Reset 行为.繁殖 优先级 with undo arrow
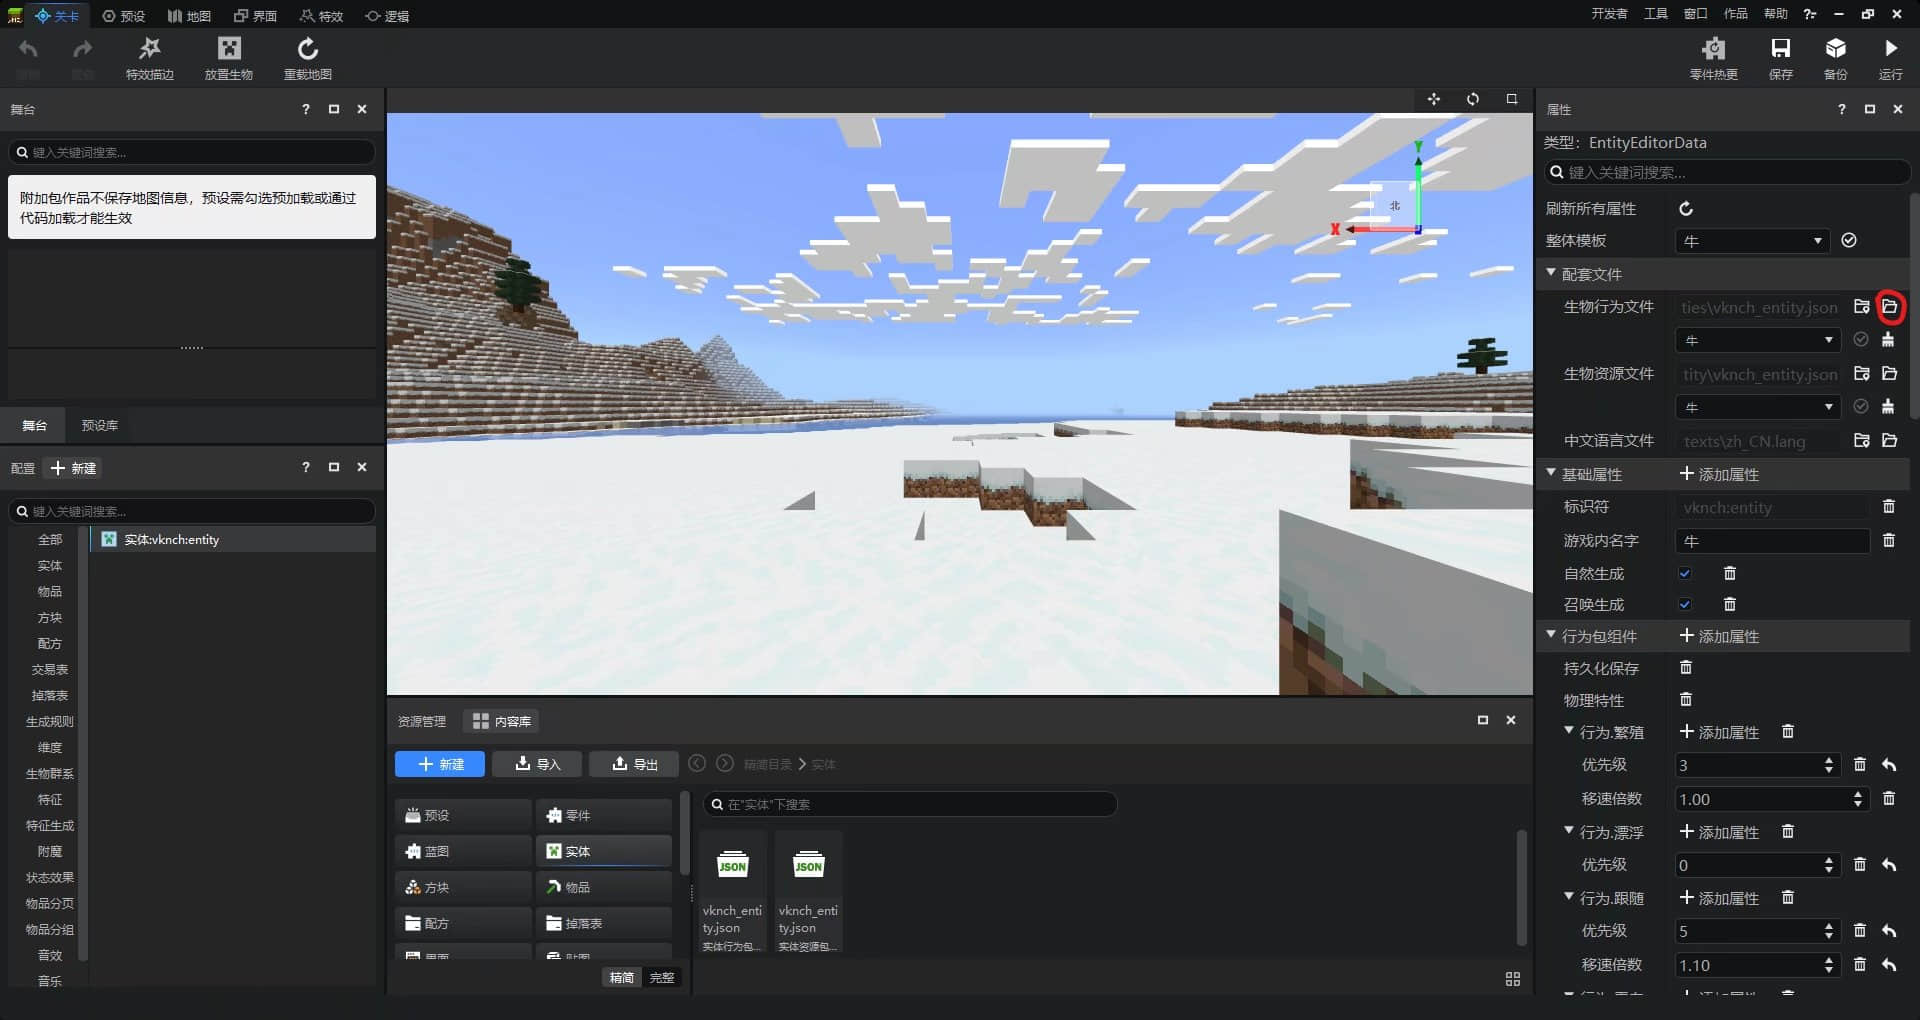This screenshot has height=1020, width=1920. [1889, 765]
